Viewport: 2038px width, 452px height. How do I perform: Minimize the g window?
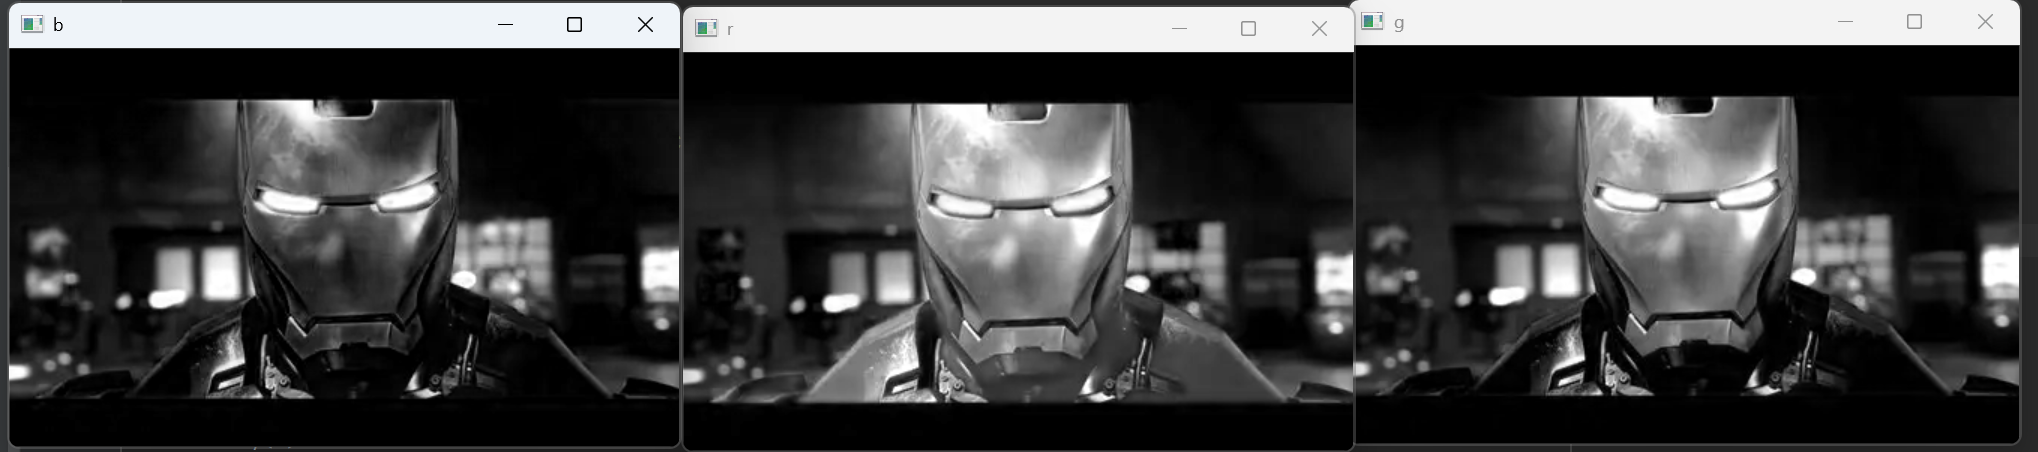pyautogui.click(x=1845, y=21)
